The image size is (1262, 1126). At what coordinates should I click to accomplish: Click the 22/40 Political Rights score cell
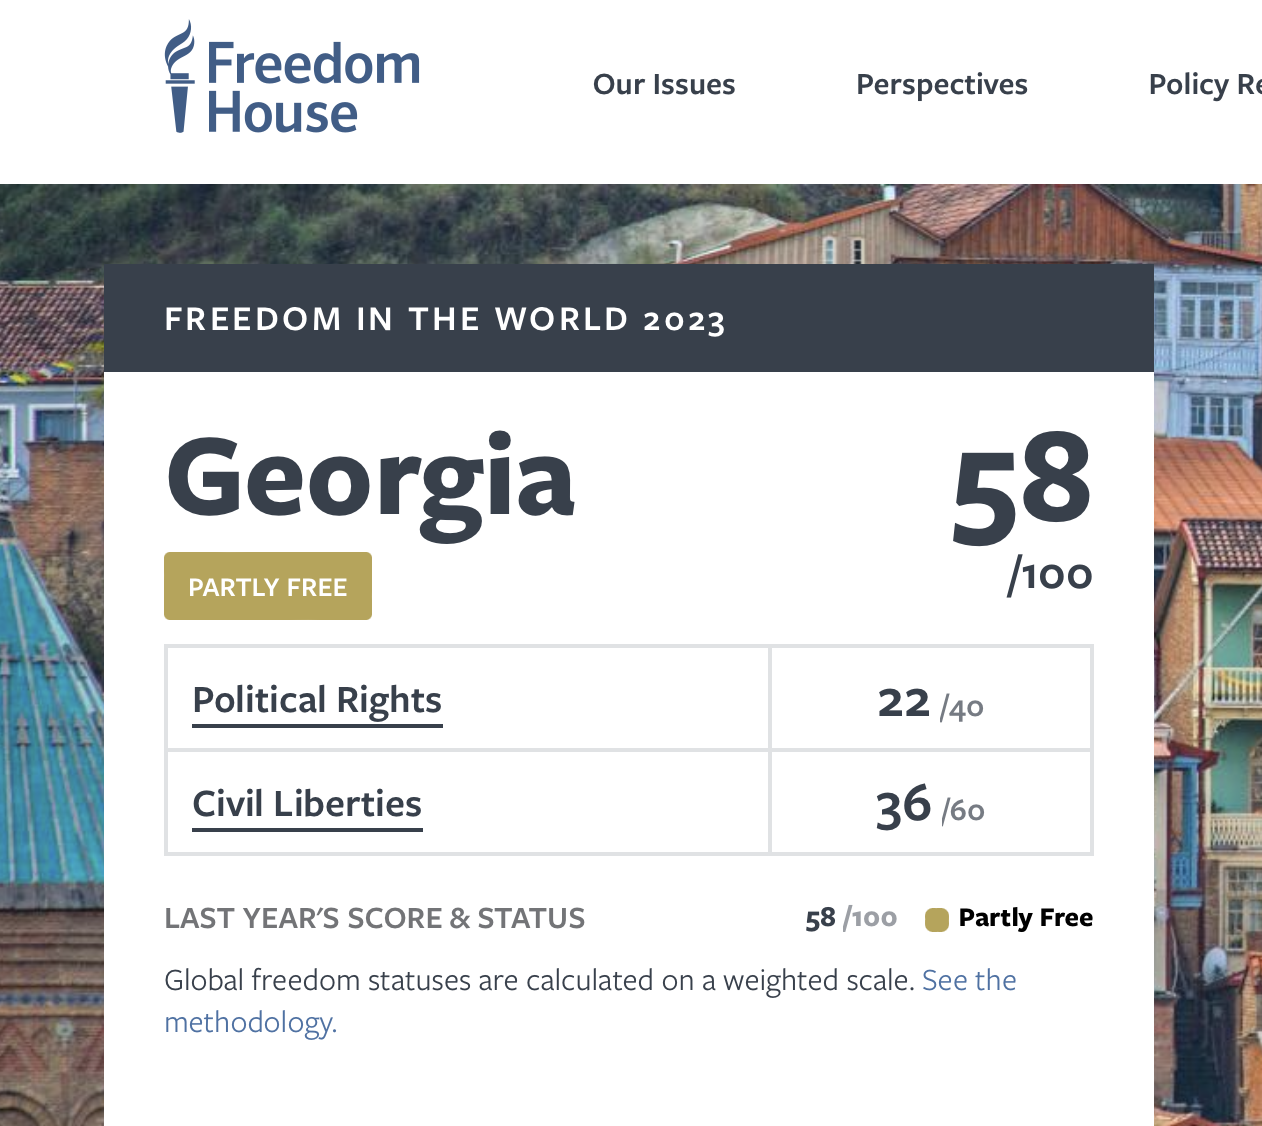[x=930, y=703]
